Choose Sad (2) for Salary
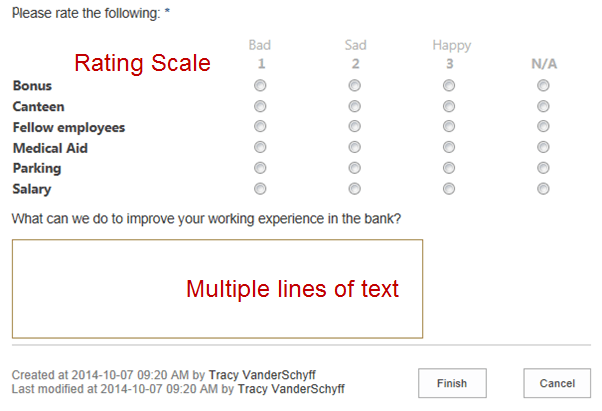 355,188
